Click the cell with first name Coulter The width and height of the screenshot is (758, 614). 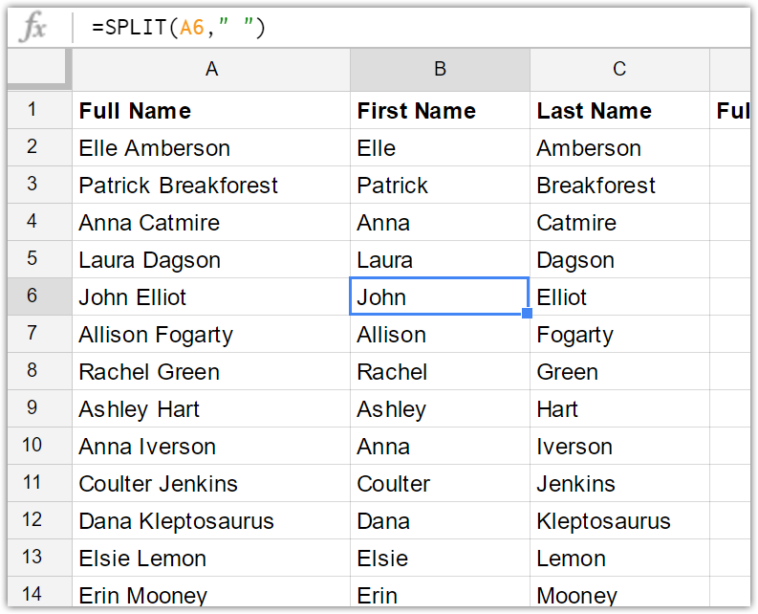click(x=439, y=484)
